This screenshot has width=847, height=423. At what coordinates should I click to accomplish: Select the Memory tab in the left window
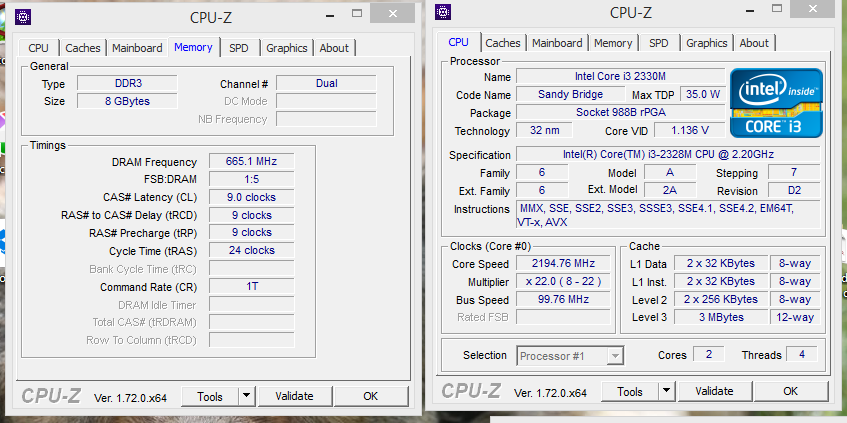coord(193,47)
